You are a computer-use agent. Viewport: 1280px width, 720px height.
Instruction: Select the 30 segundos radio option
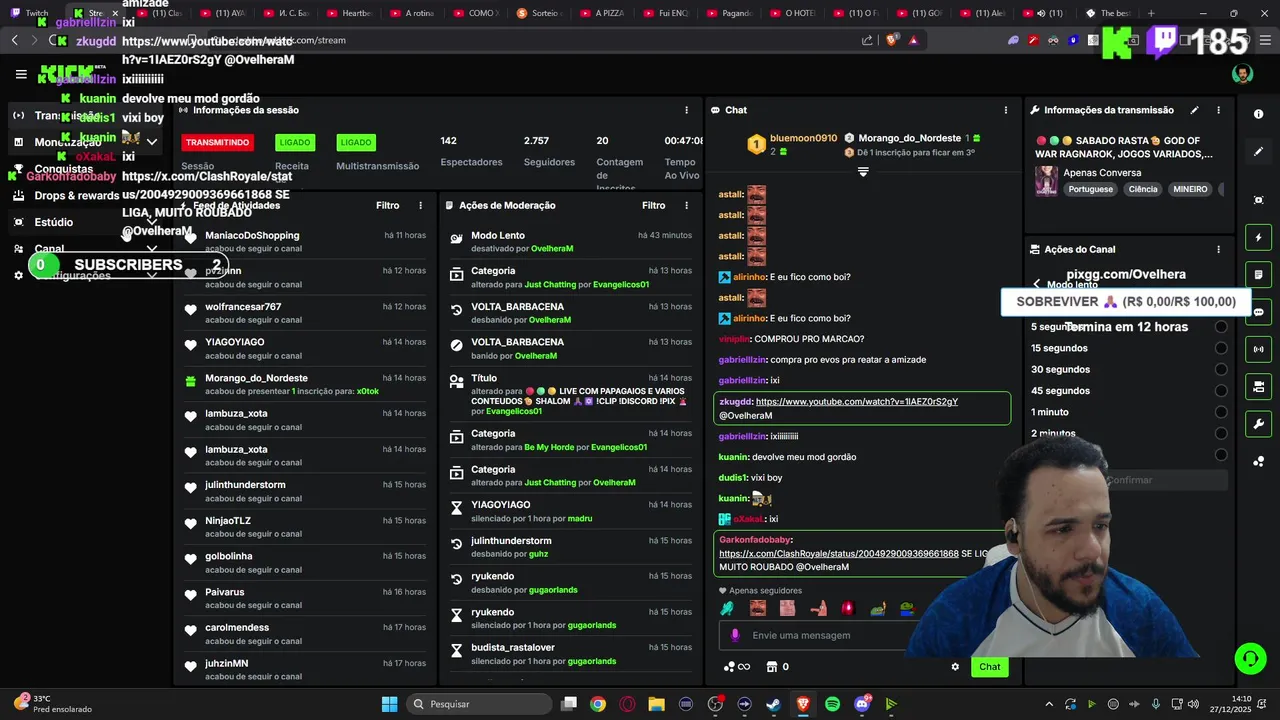1221,369
